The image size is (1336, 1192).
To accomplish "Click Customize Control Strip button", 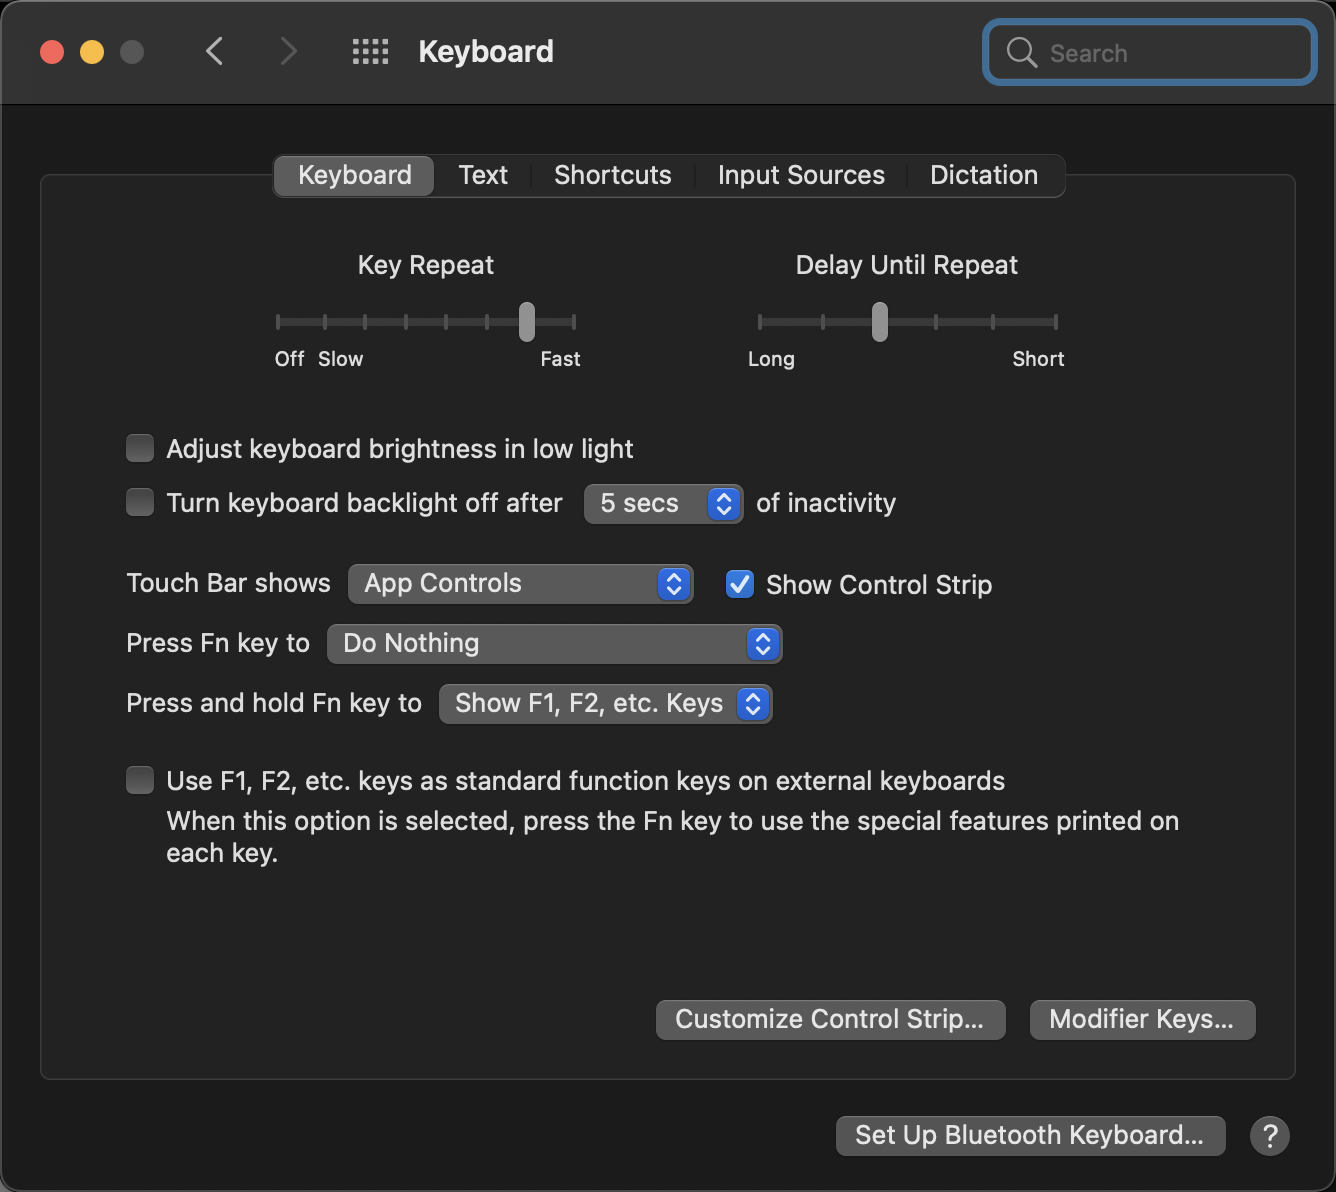I will (x=830, y=1020).
